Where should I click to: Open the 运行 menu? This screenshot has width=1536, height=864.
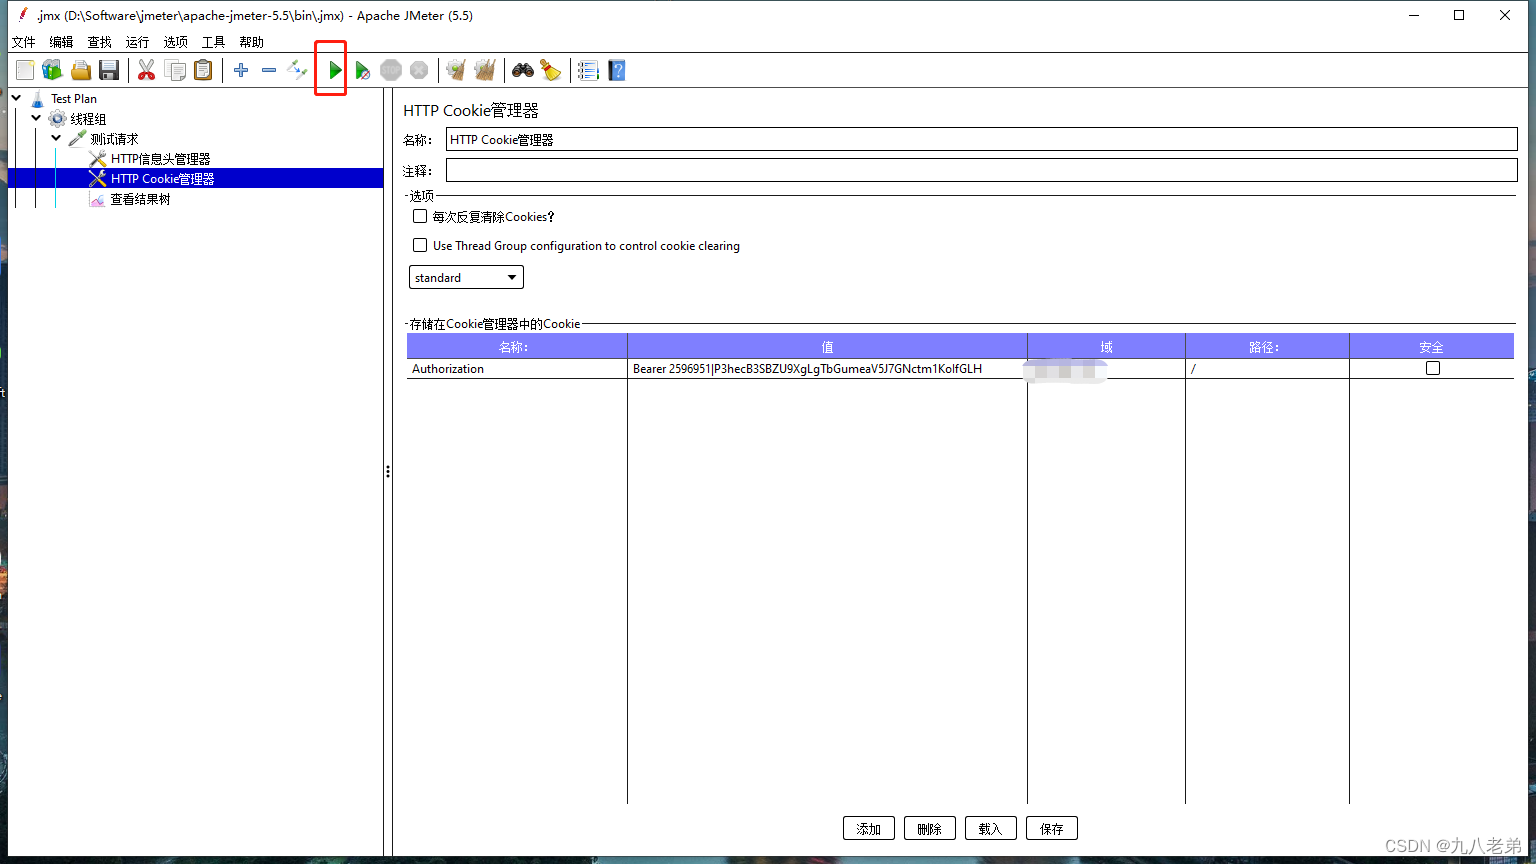(x=137, y=42)
